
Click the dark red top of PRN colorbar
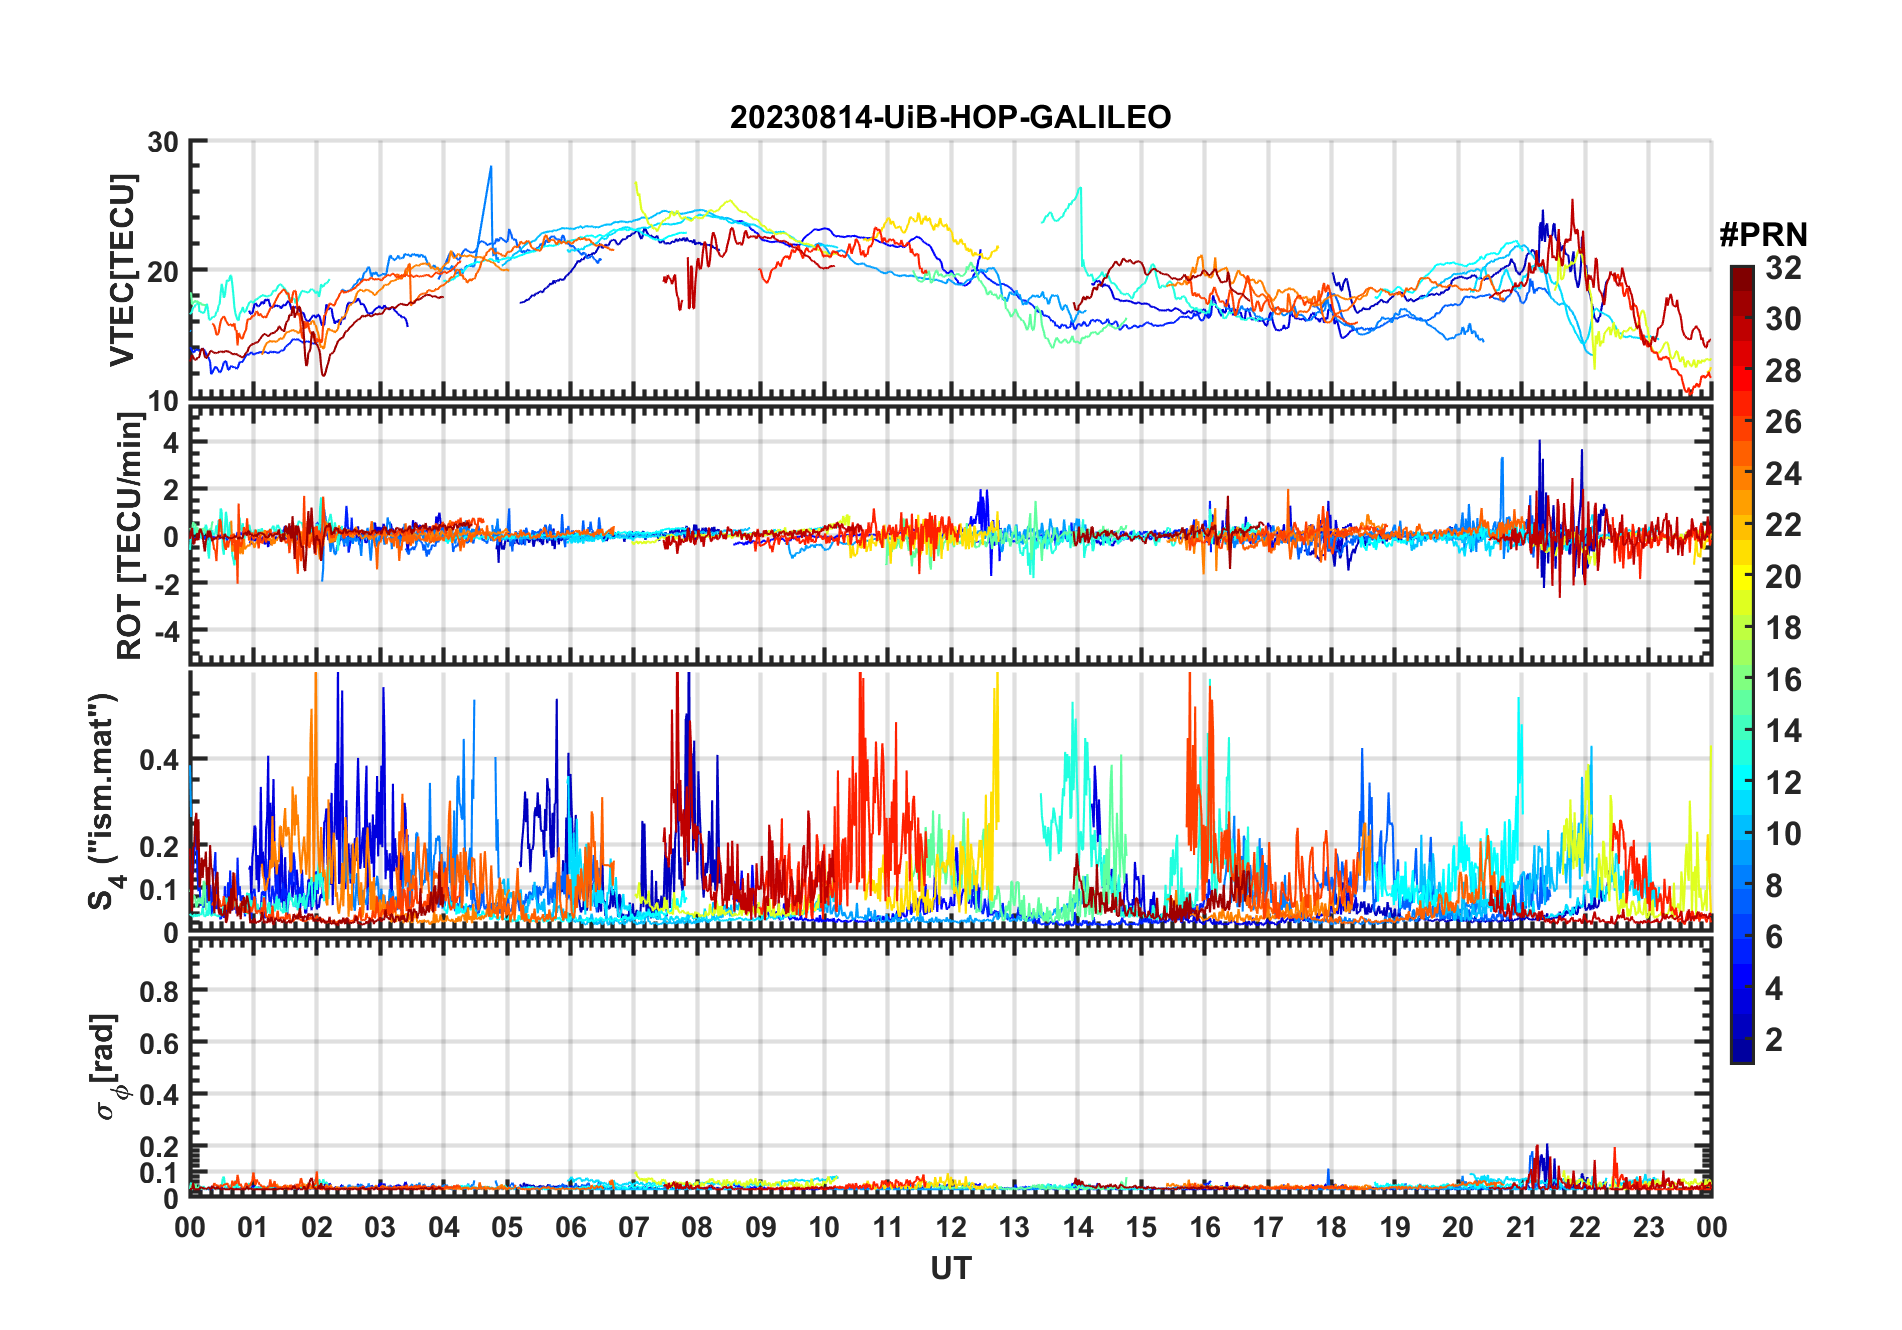coord(1741,273)
